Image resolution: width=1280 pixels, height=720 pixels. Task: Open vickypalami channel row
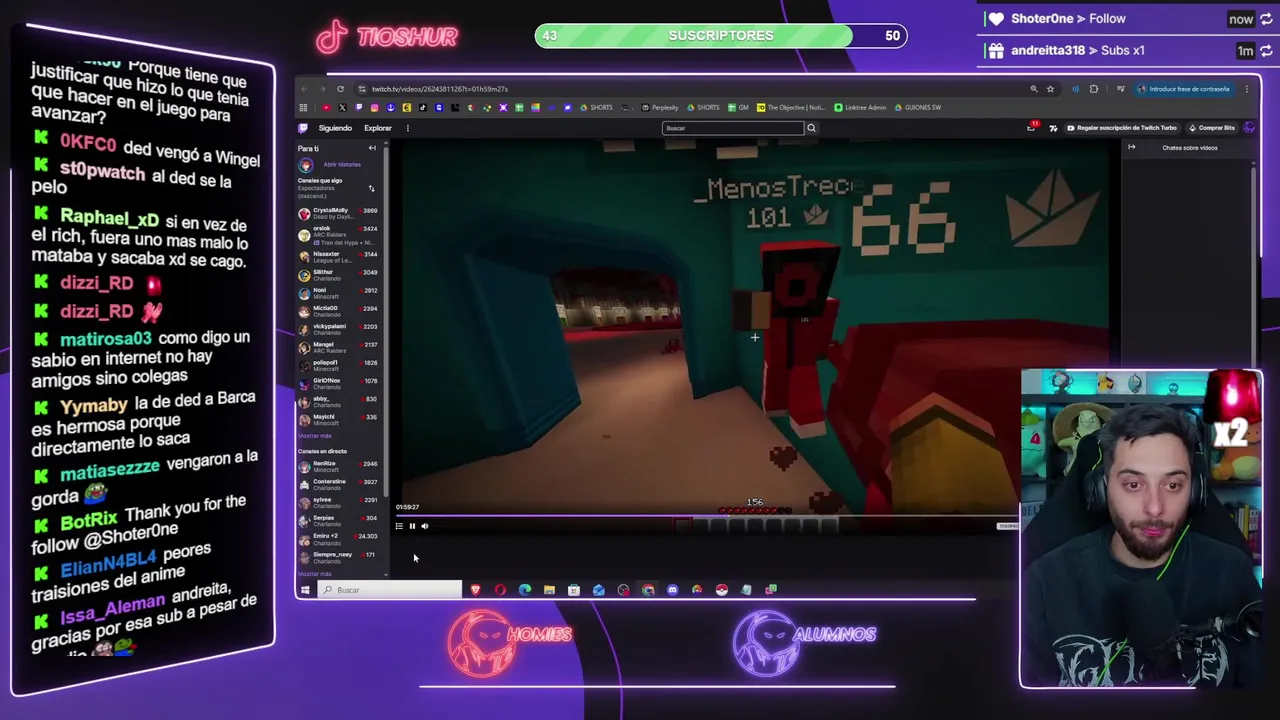click(338, 330)
